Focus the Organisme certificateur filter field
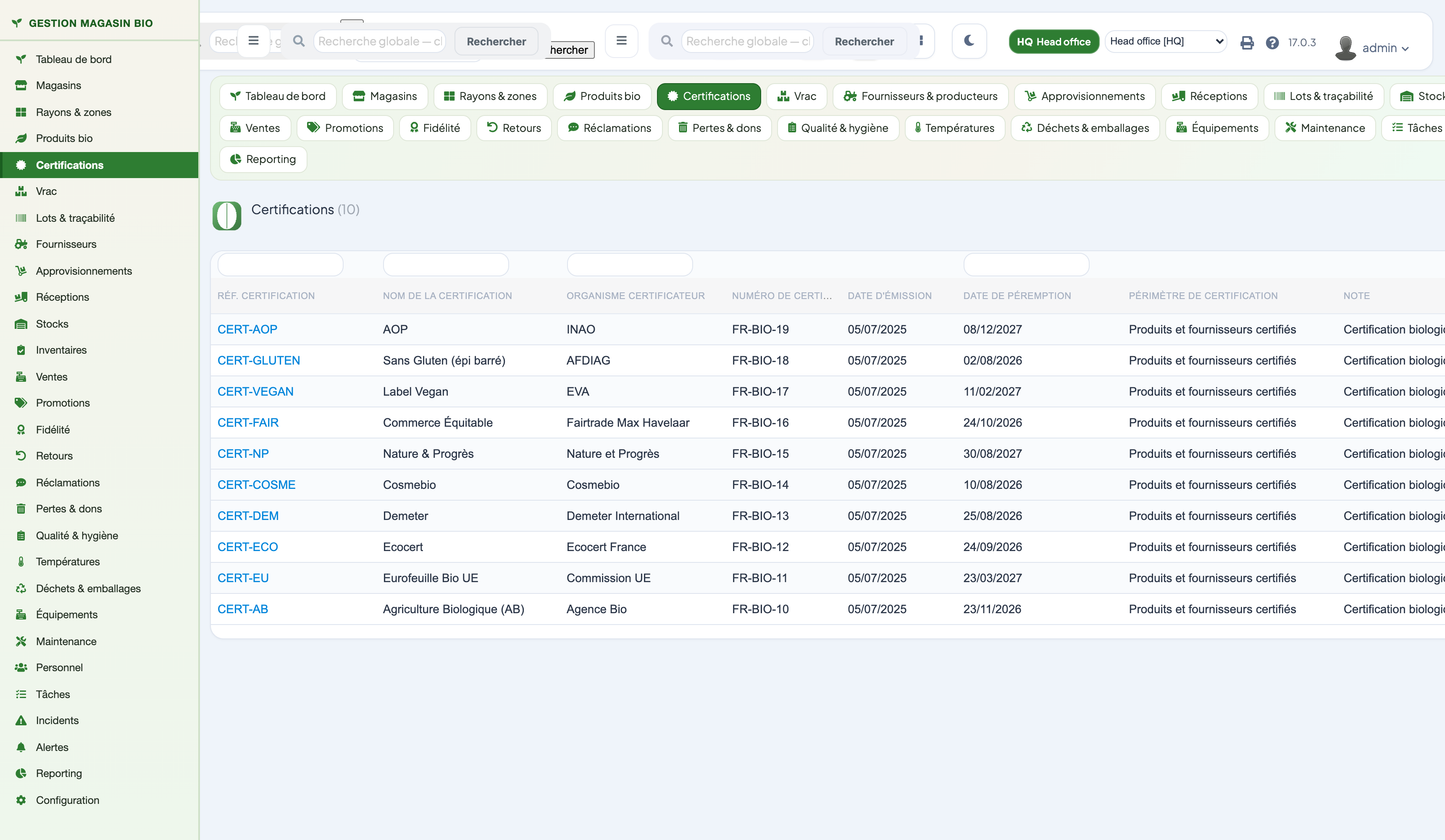Viewport: 1445px width, 840px height. click(630, 265)
